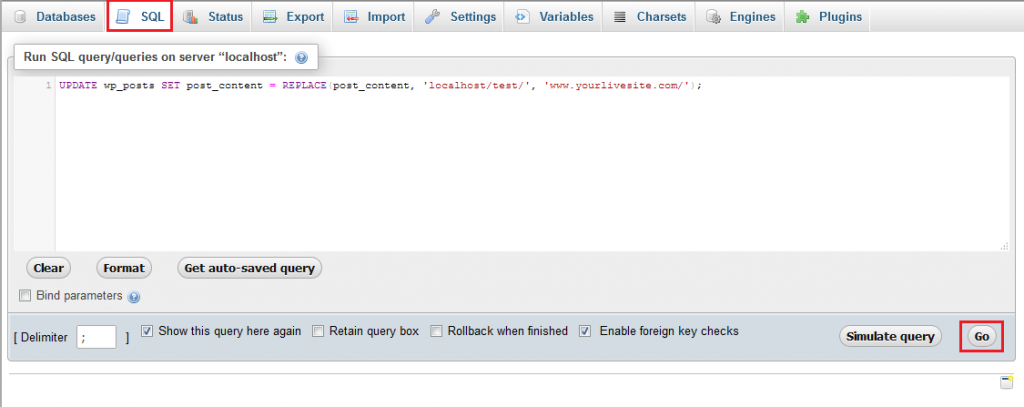
Task: Click Get auto-saved query button
Action: pyautogui.click(x=249, y=268)
